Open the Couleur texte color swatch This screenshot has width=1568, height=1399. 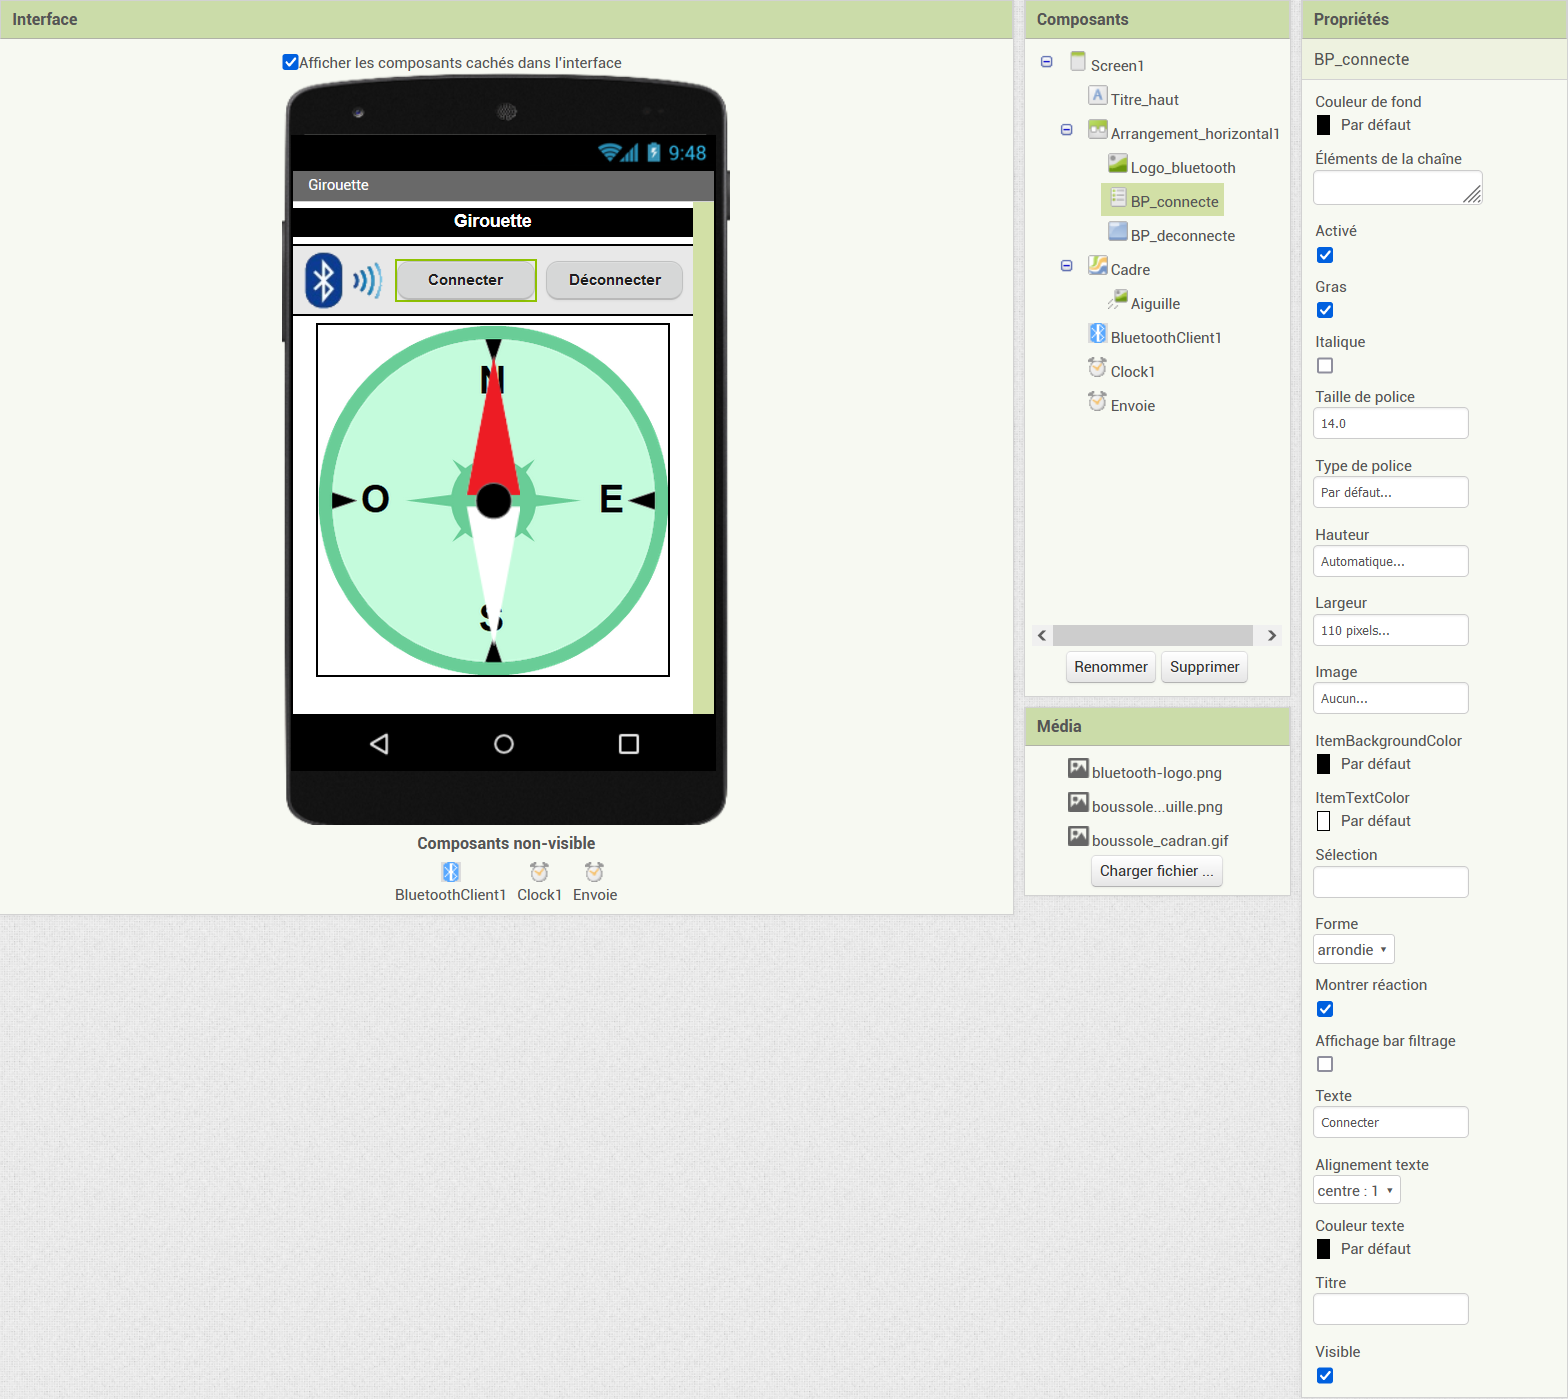[1323, 1249]
